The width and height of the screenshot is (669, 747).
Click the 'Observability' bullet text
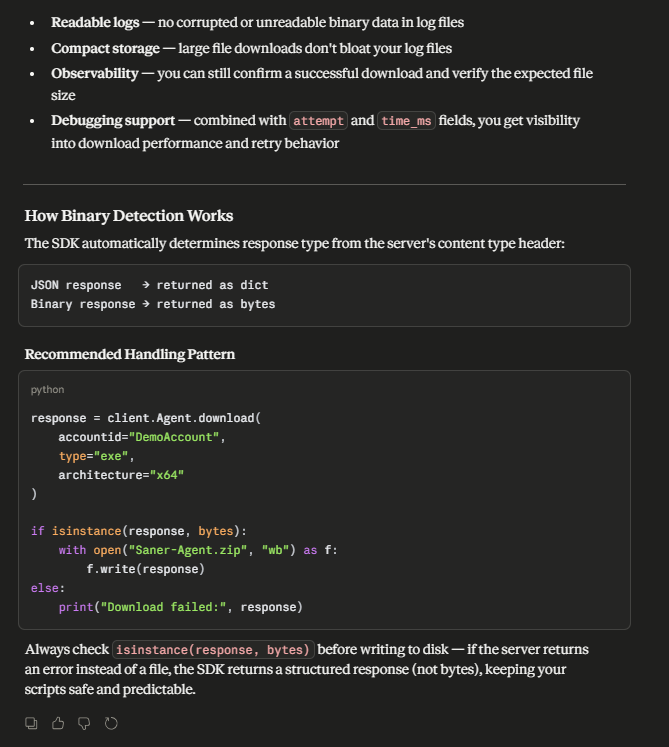tap(95, 73)
